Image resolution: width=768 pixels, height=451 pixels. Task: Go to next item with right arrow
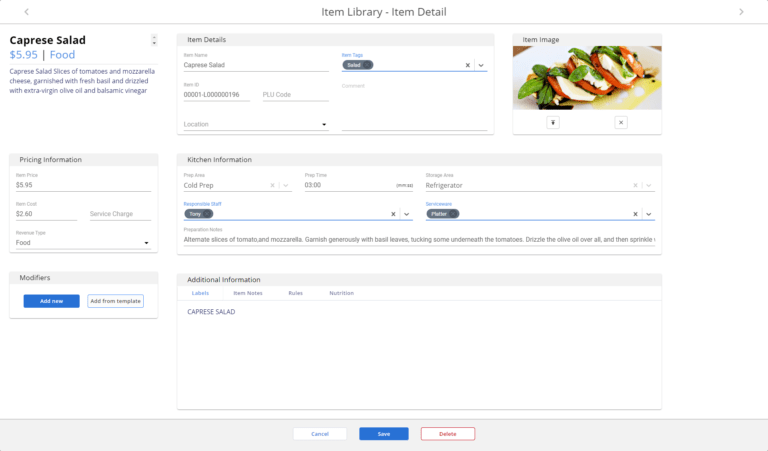[x=741, y=12]
